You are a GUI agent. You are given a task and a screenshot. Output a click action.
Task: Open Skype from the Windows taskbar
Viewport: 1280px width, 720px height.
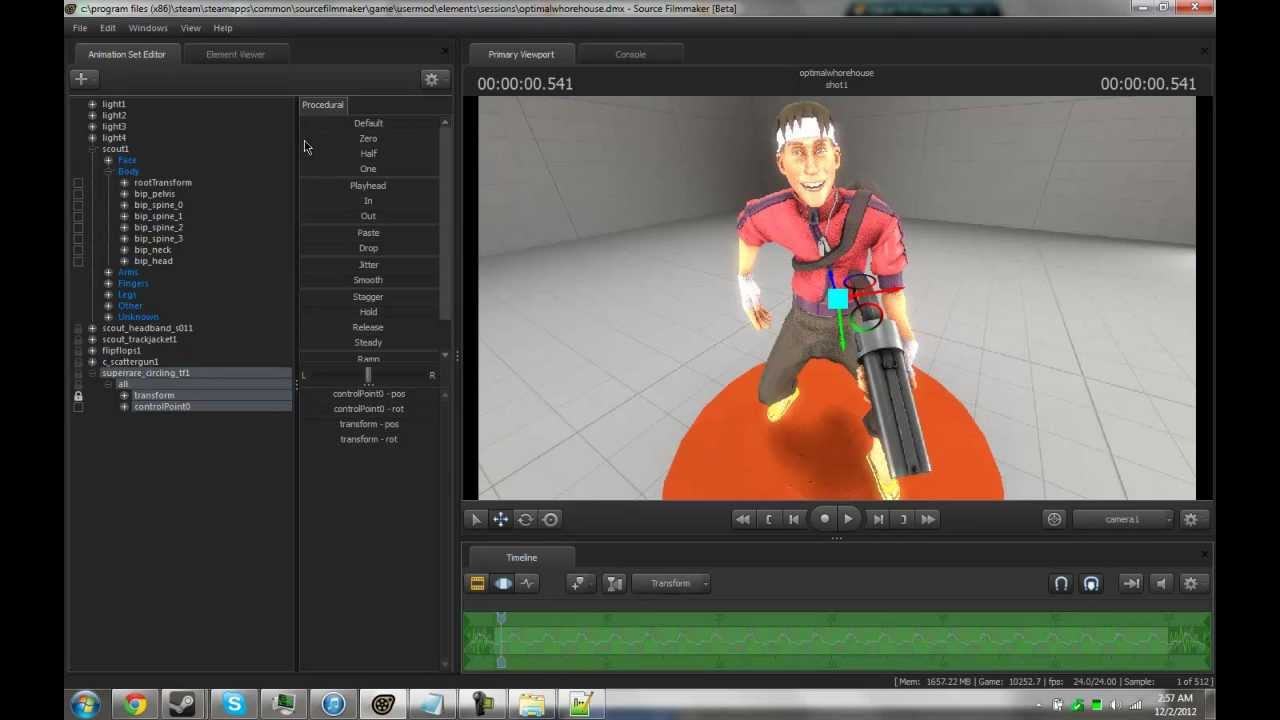tap(234, 705)
